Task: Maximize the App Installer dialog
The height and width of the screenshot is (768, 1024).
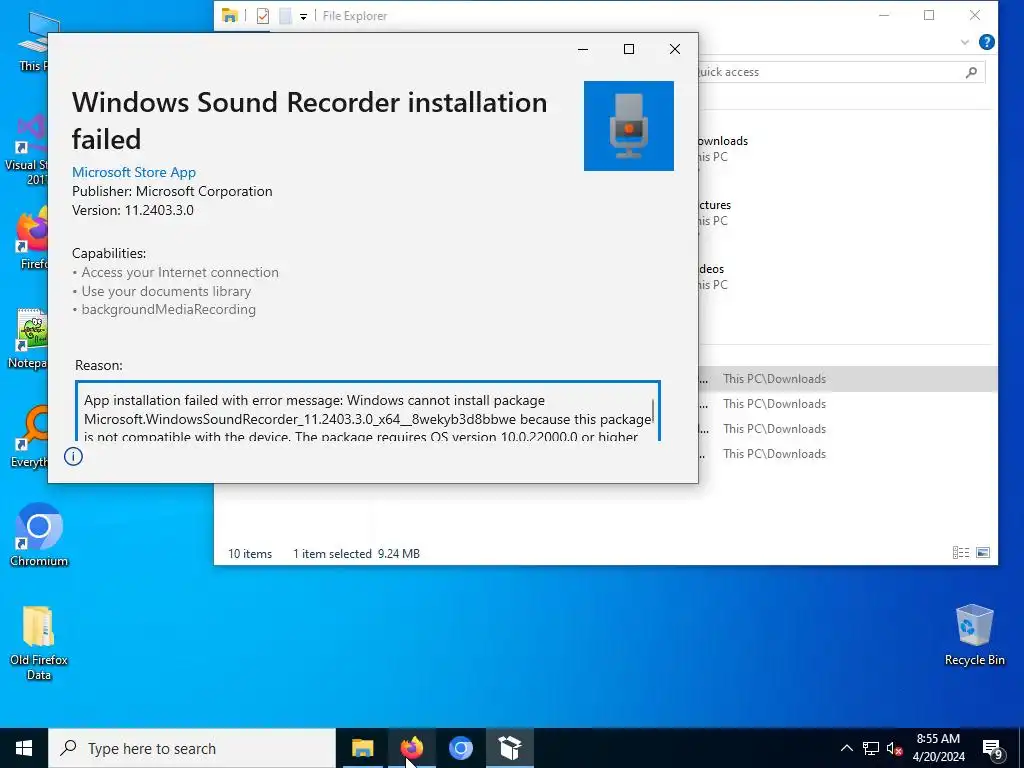Action: tap(629, 50)
